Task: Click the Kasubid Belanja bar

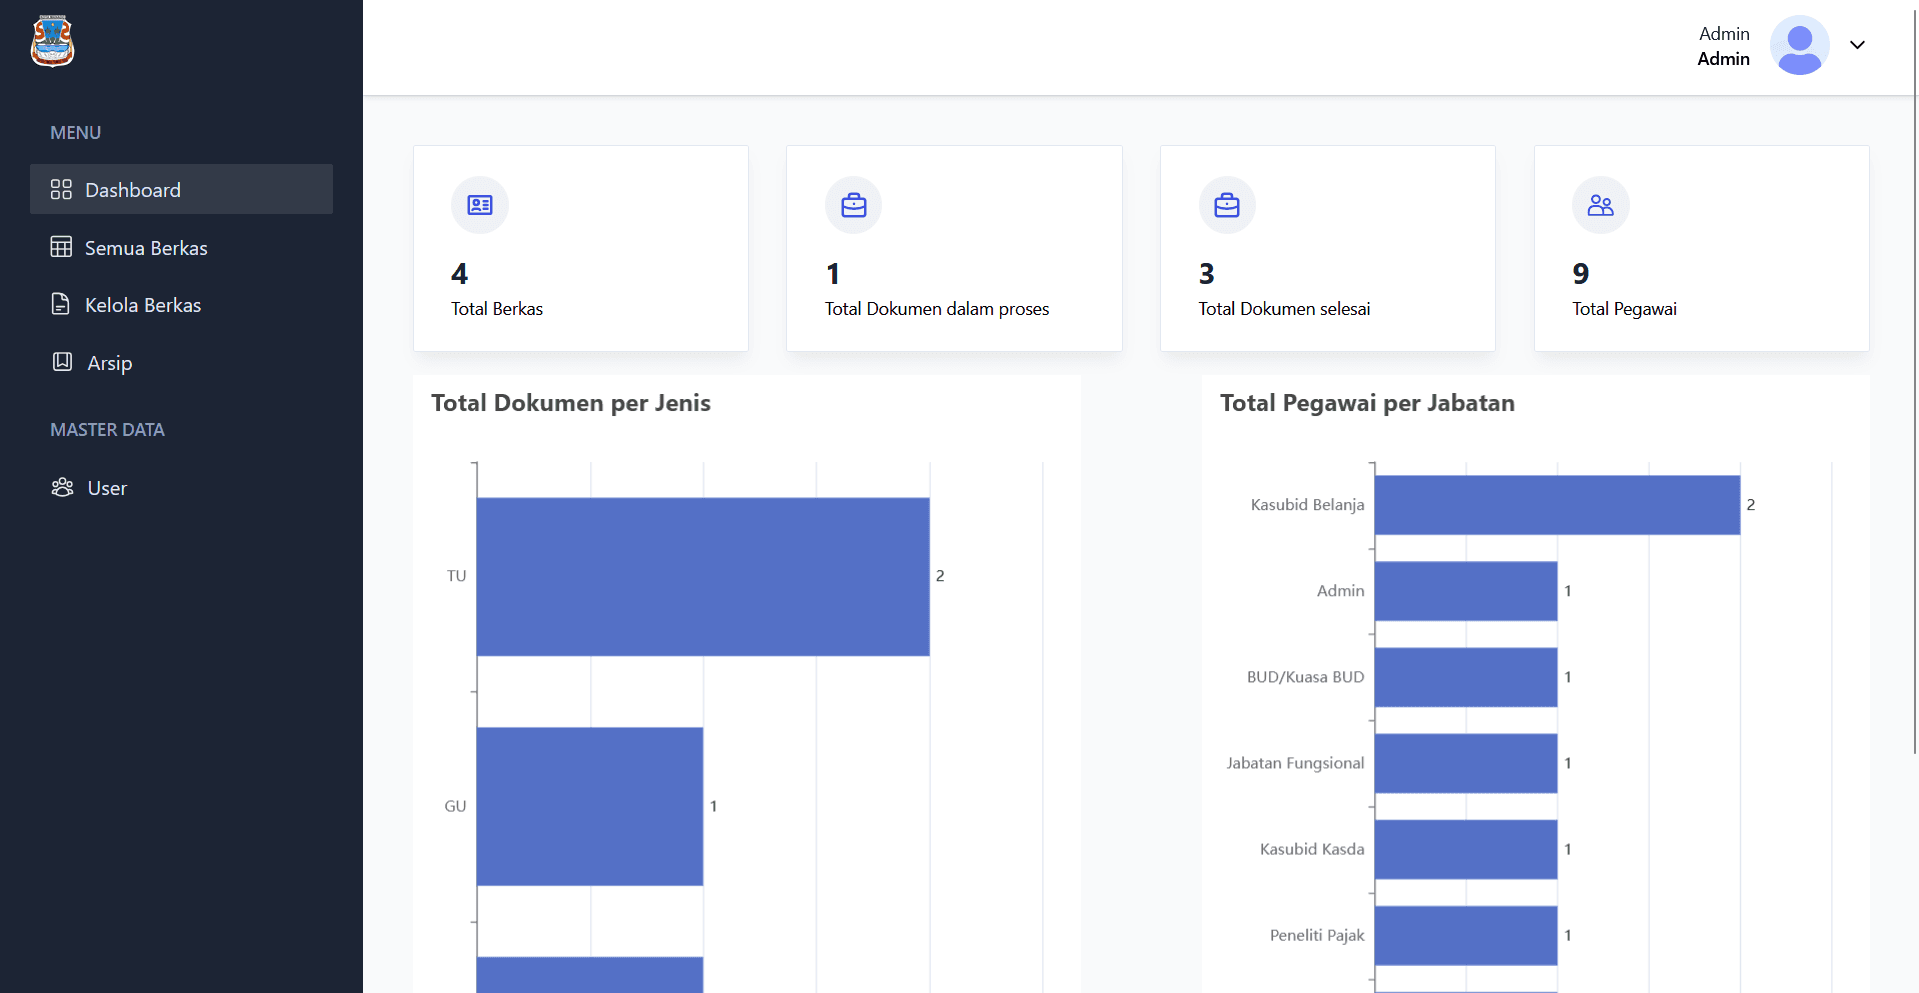Action: point(1557,505)
